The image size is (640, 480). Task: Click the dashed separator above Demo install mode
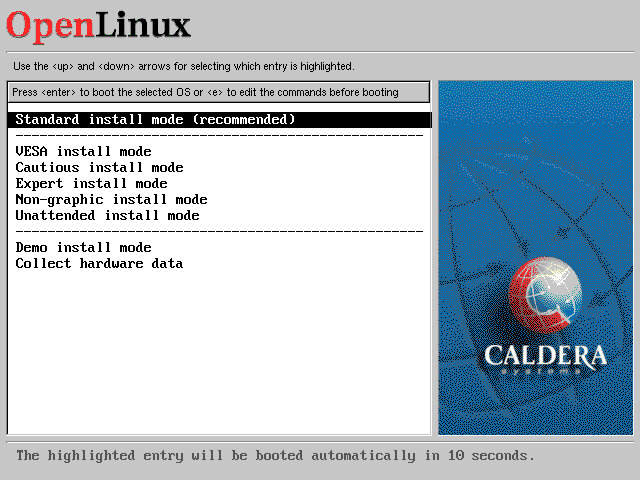tap(219, 232)
